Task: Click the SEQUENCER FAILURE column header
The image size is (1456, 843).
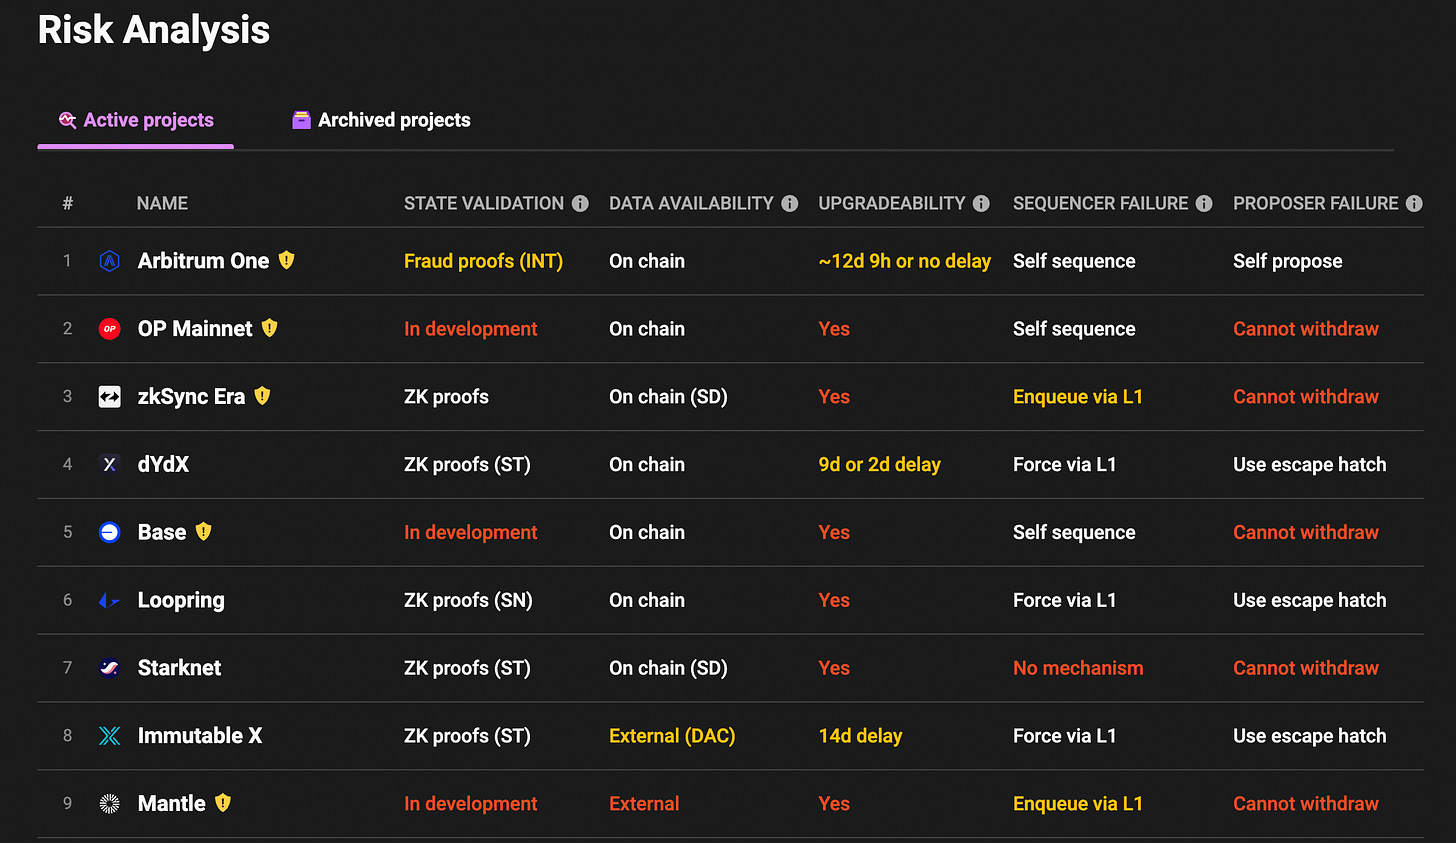Action: point(1100,203)
